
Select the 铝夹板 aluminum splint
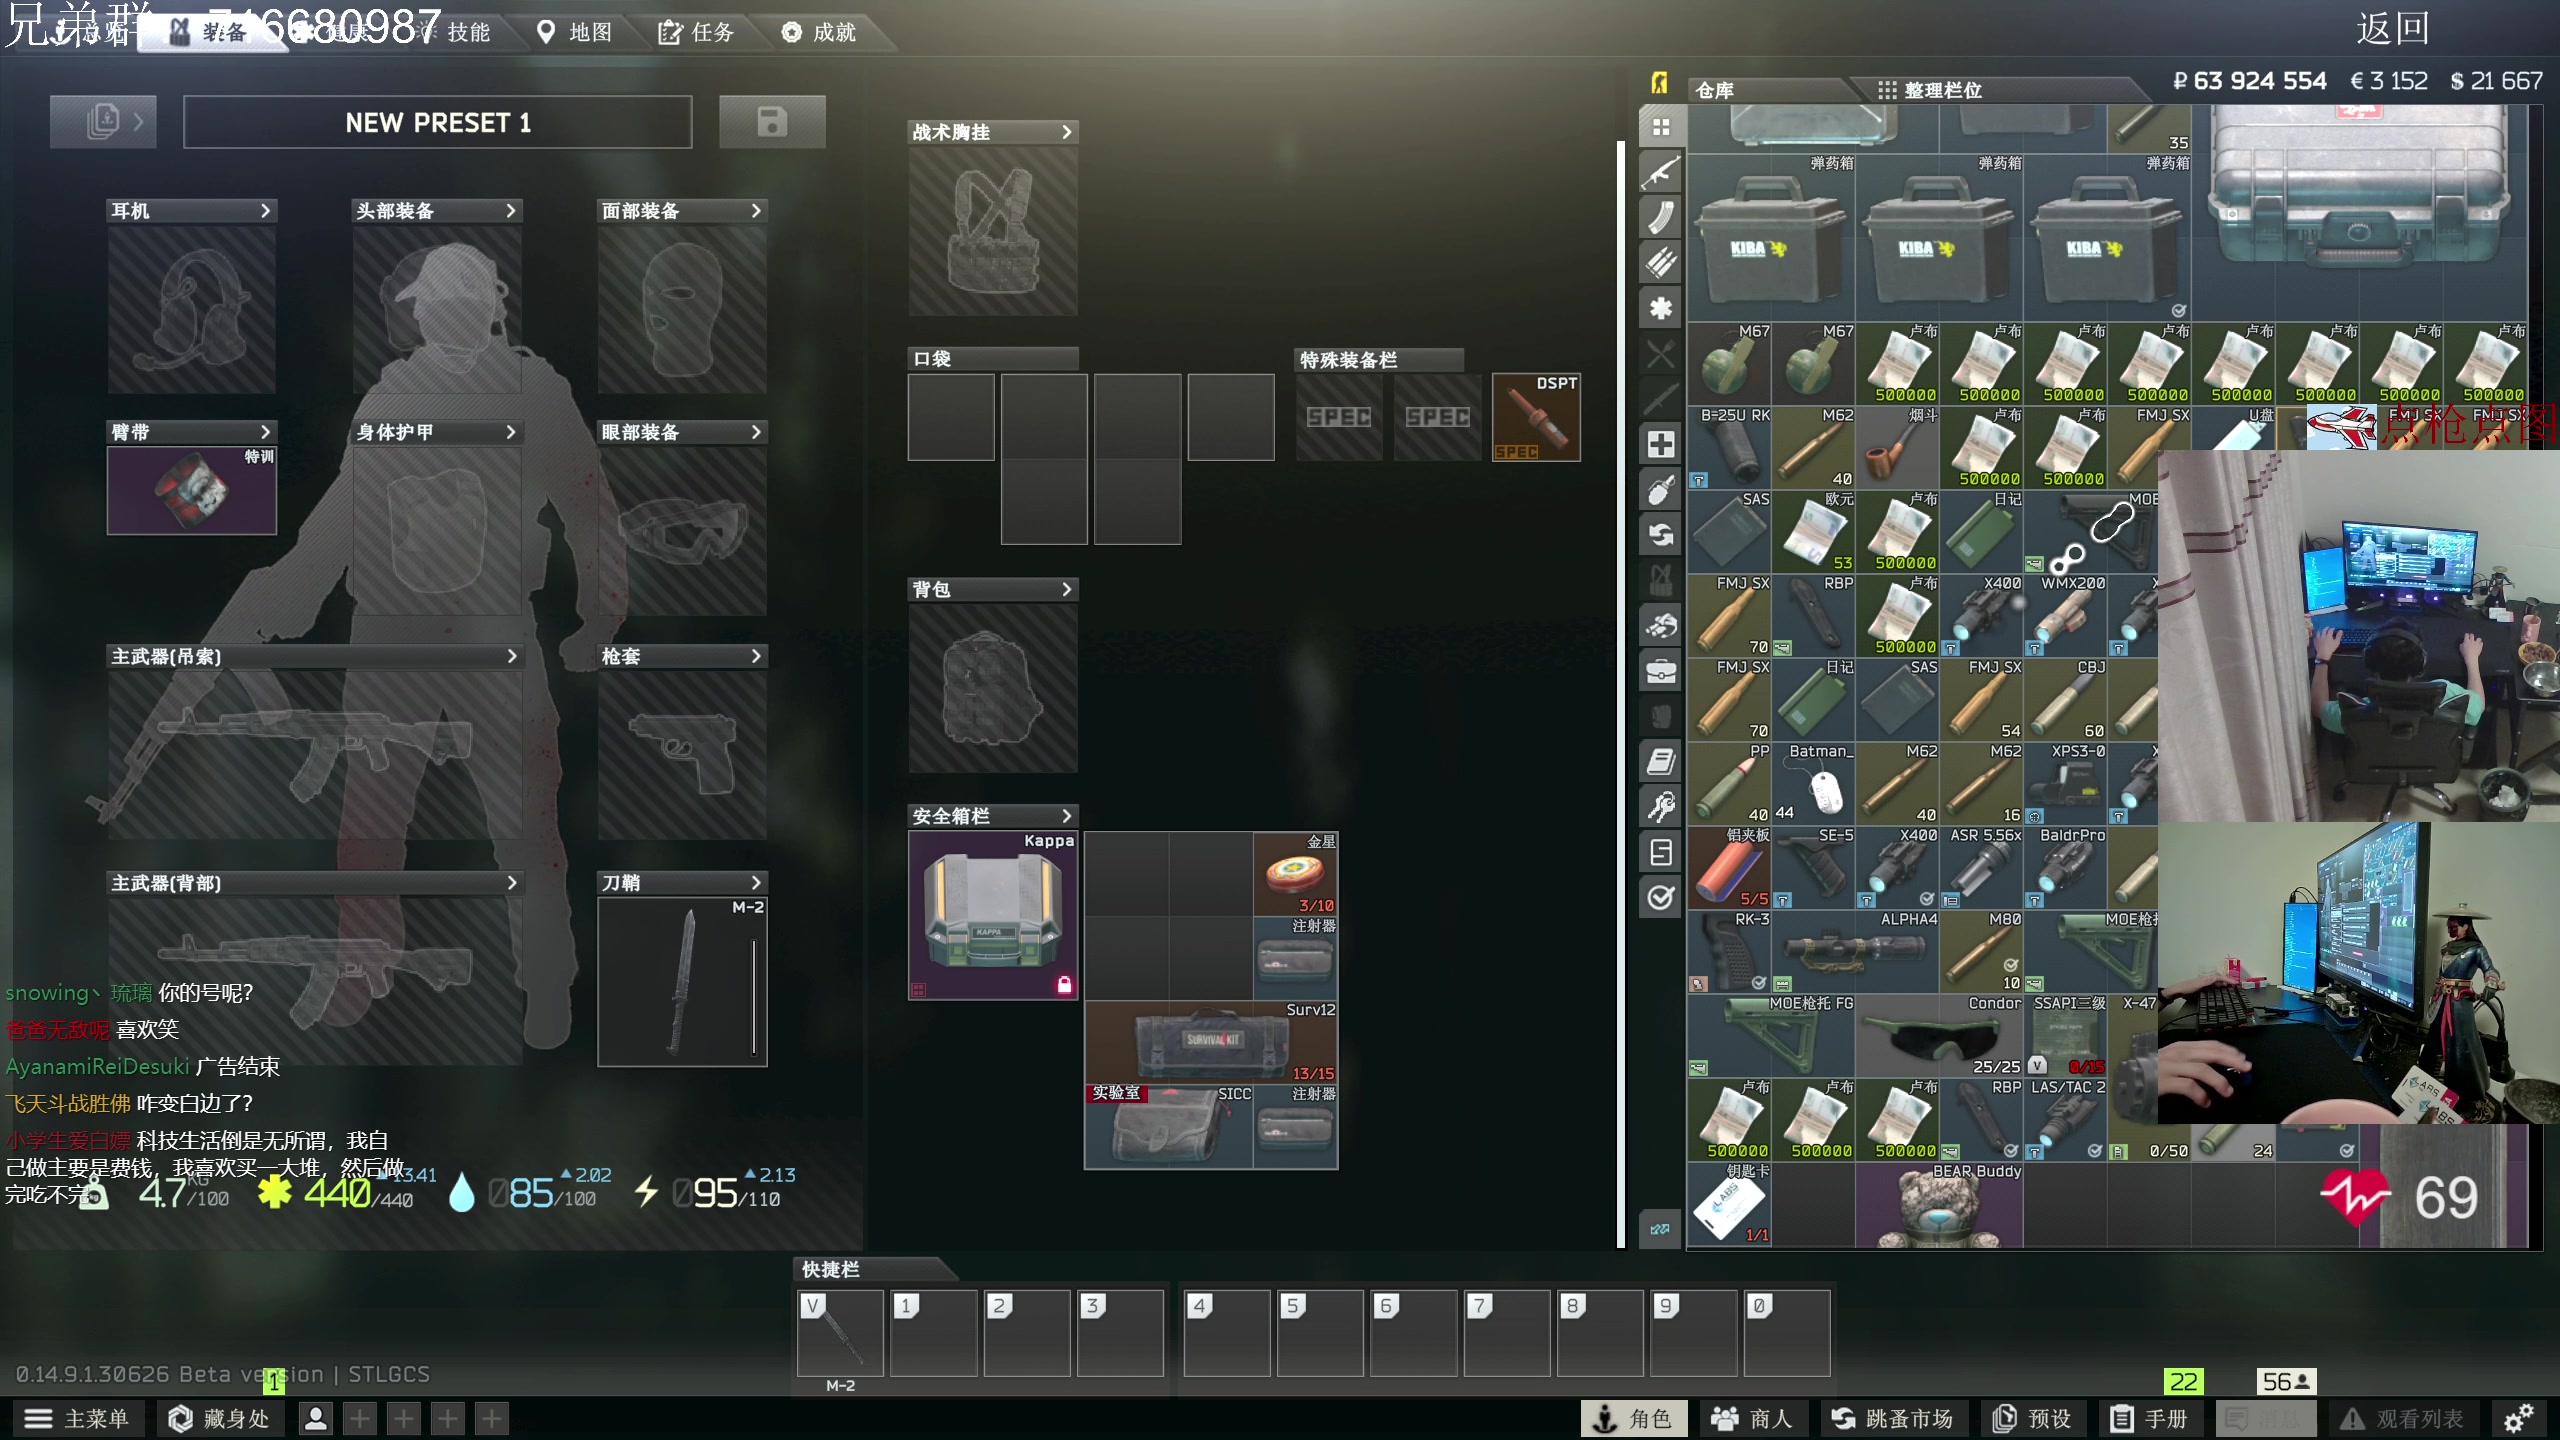1730,868
